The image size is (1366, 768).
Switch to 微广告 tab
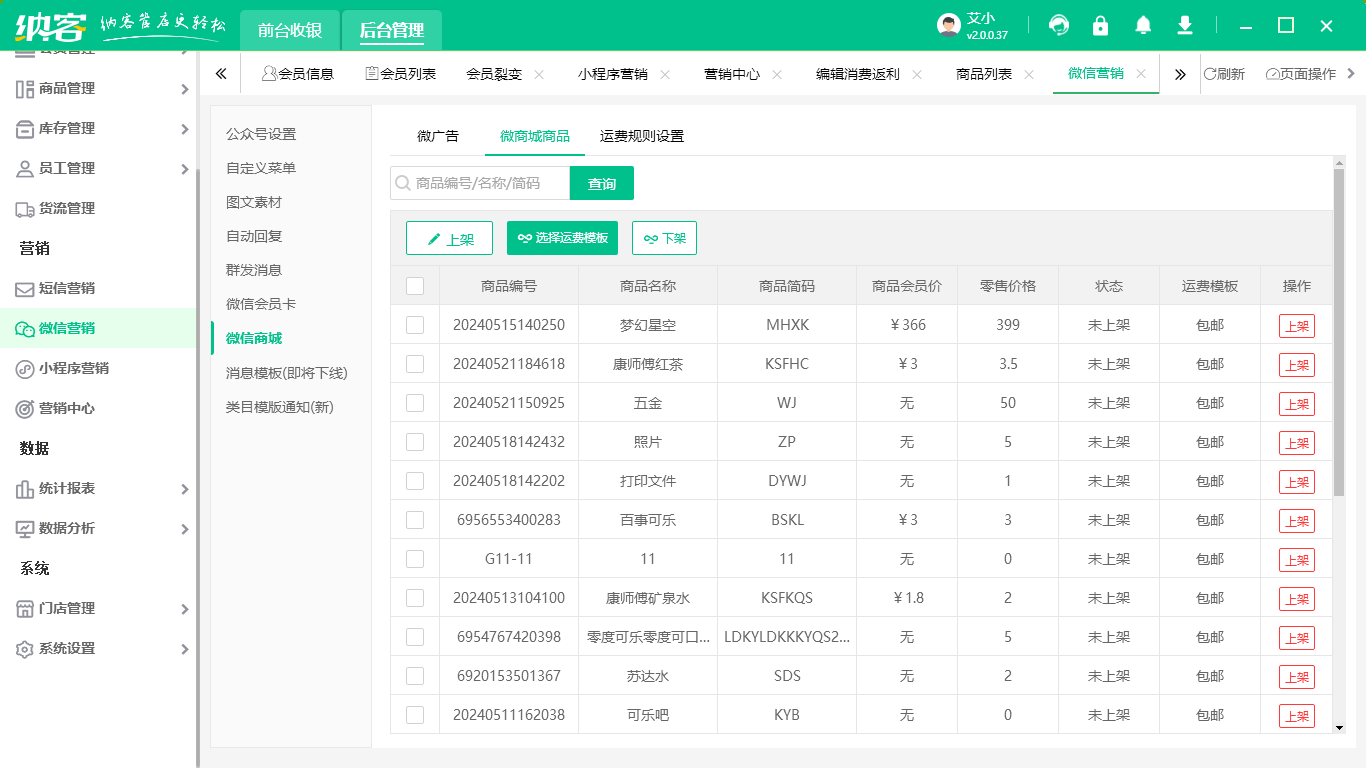point(438,136)
